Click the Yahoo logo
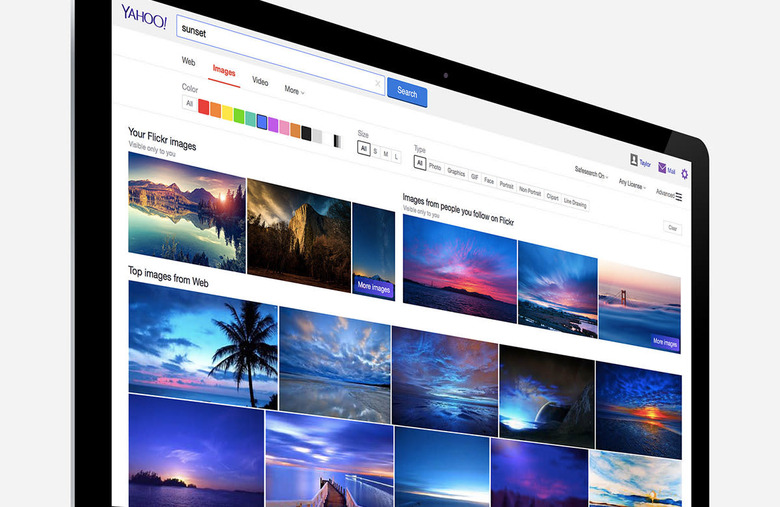This screenshot has width=780, height=507. [144, 14]
